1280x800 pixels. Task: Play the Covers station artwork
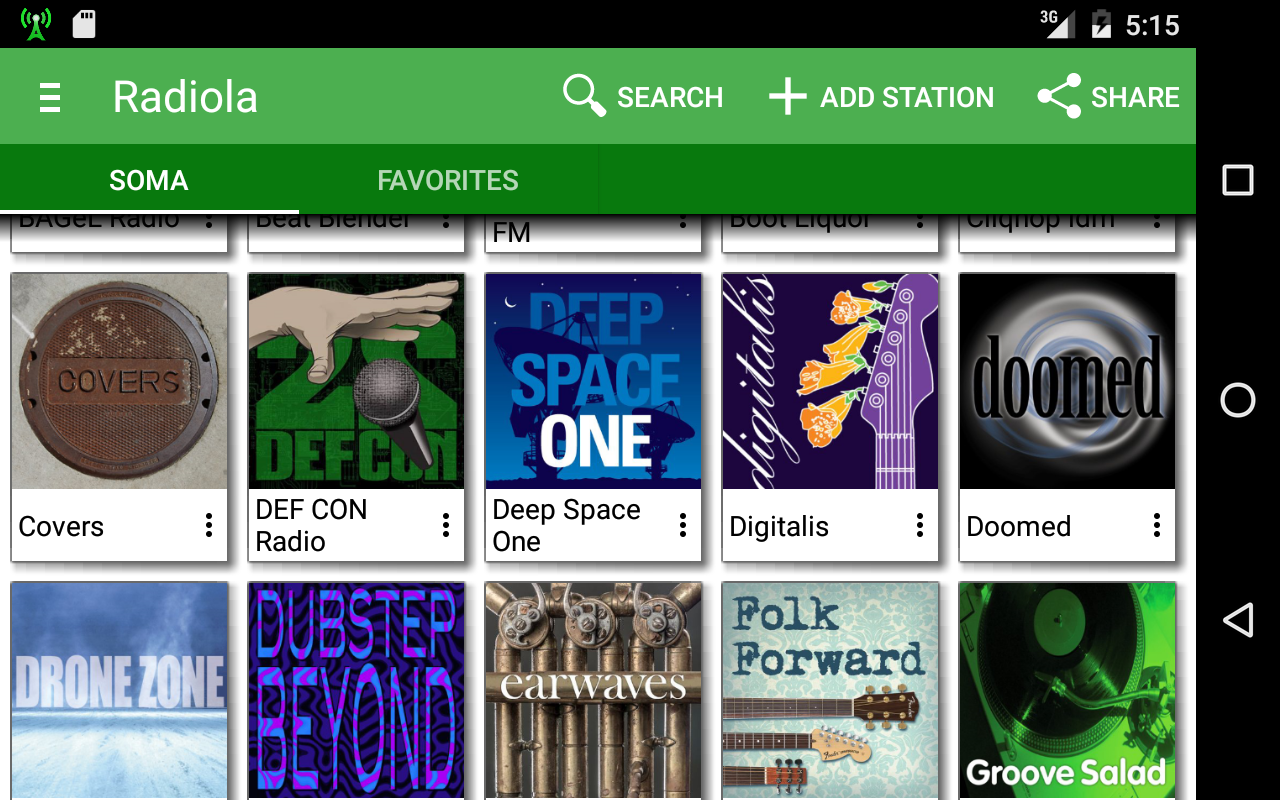point(119,381)
